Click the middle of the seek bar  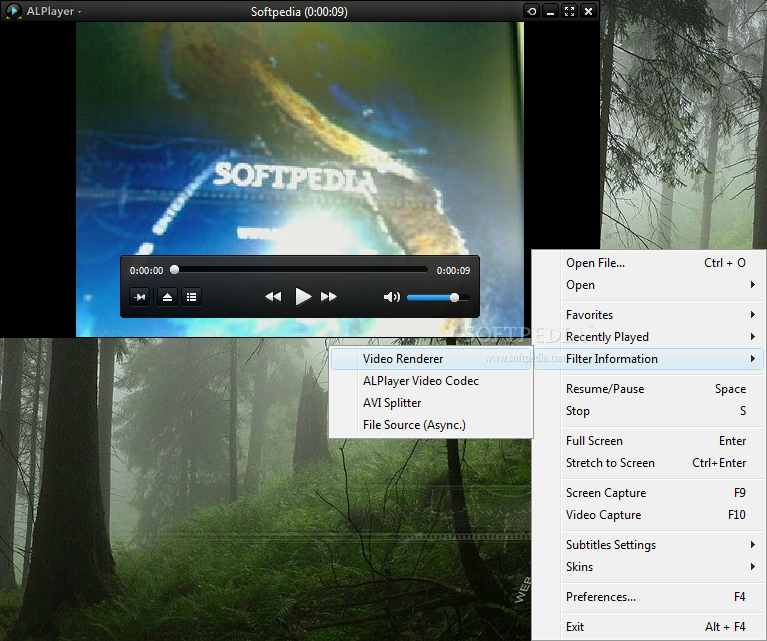pos(299,270)
